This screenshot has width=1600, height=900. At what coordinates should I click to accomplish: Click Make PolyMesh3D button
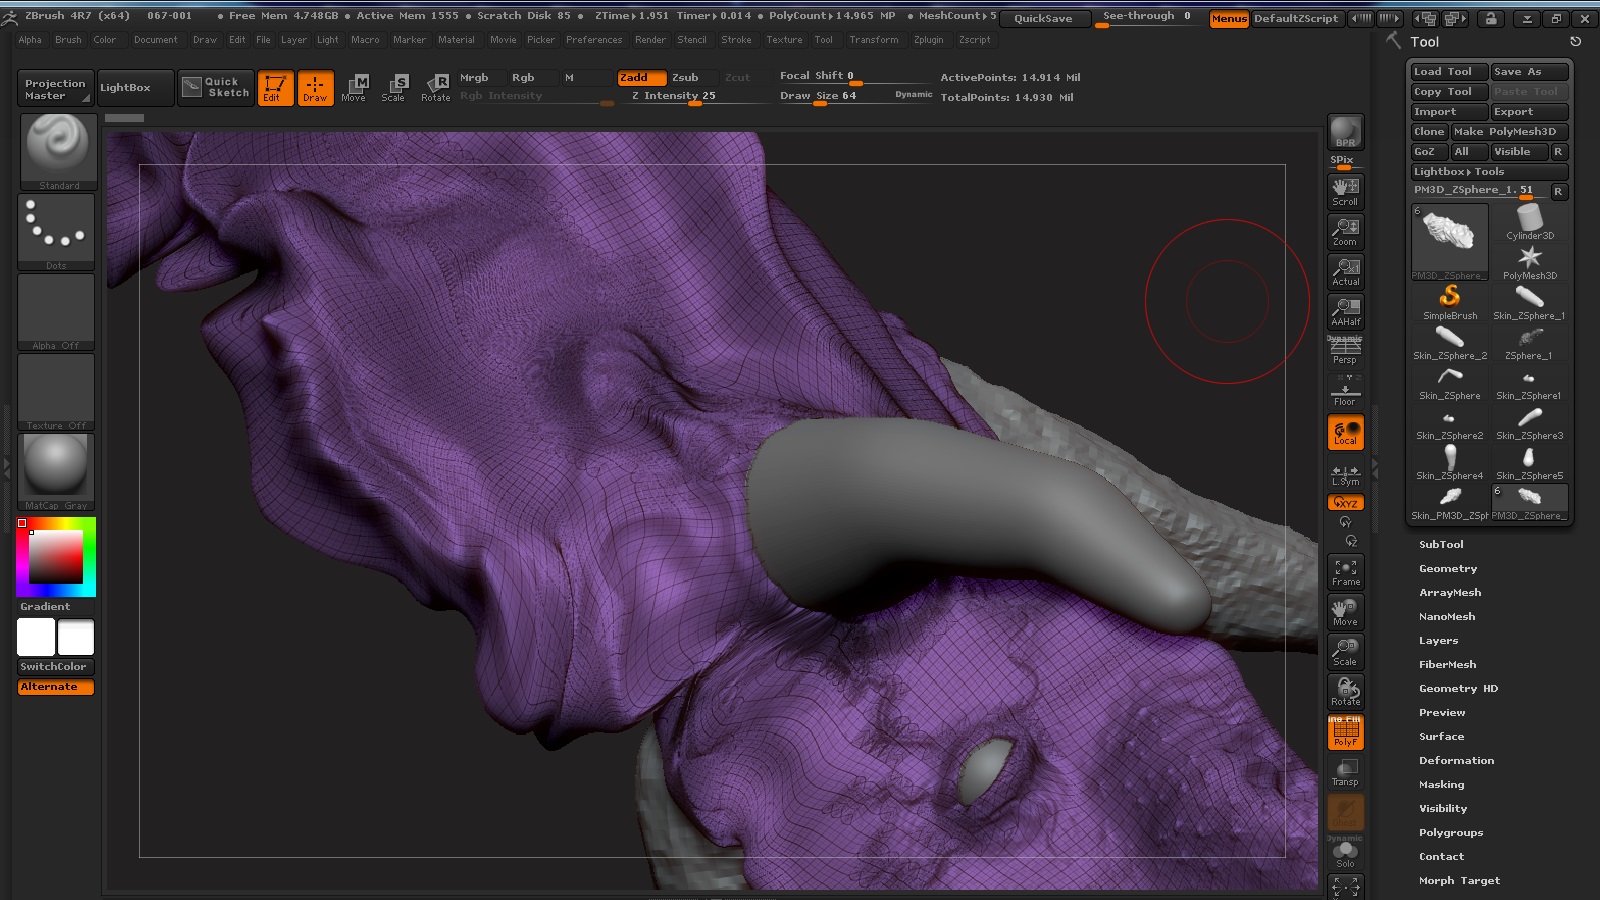(x=1509, y=132)
